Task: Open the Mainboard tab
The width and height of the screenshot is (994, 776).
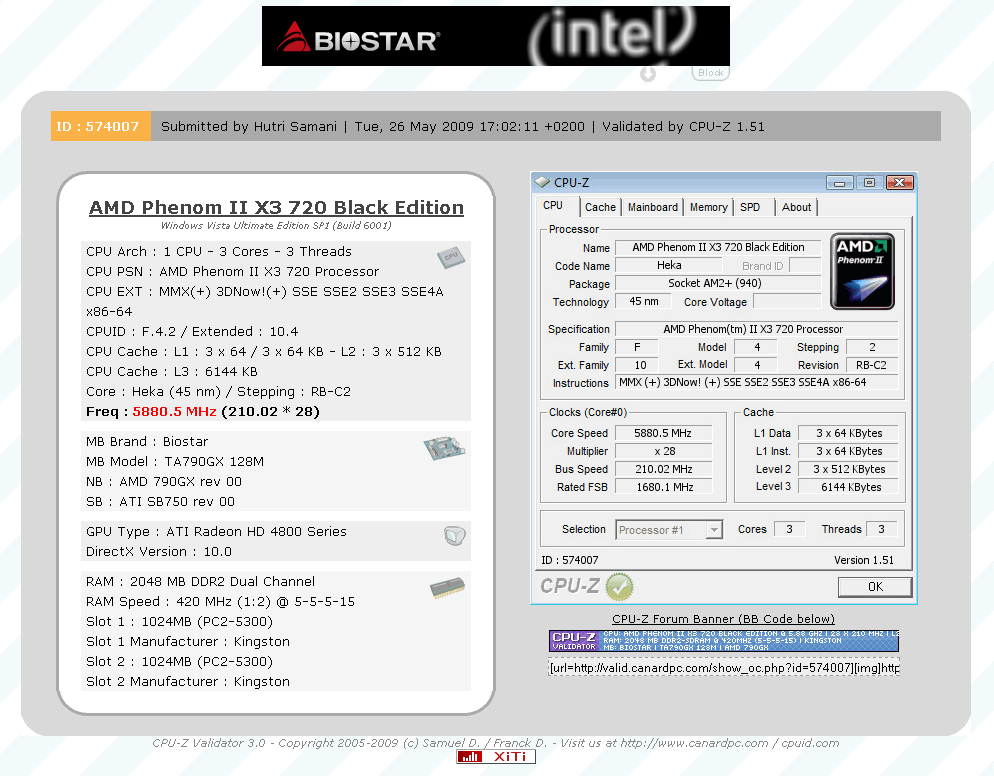Action: coord(652,207)
